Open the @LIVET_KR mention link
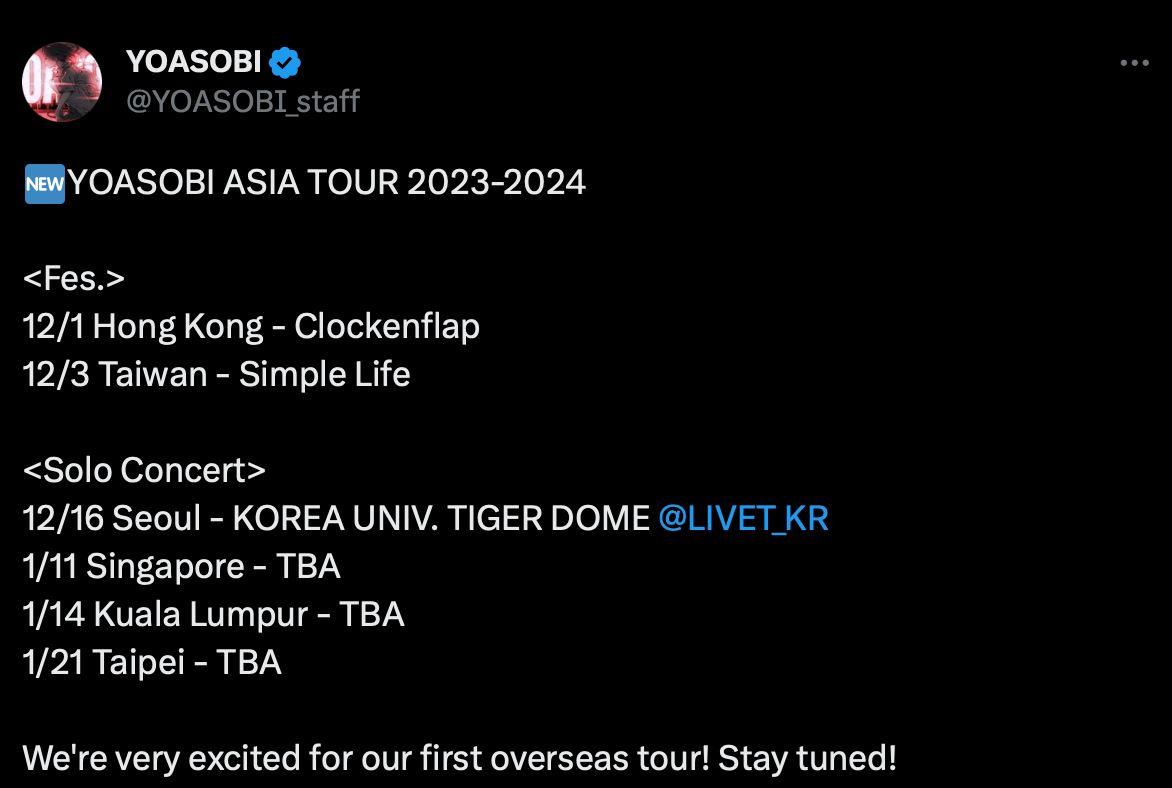 744,518
